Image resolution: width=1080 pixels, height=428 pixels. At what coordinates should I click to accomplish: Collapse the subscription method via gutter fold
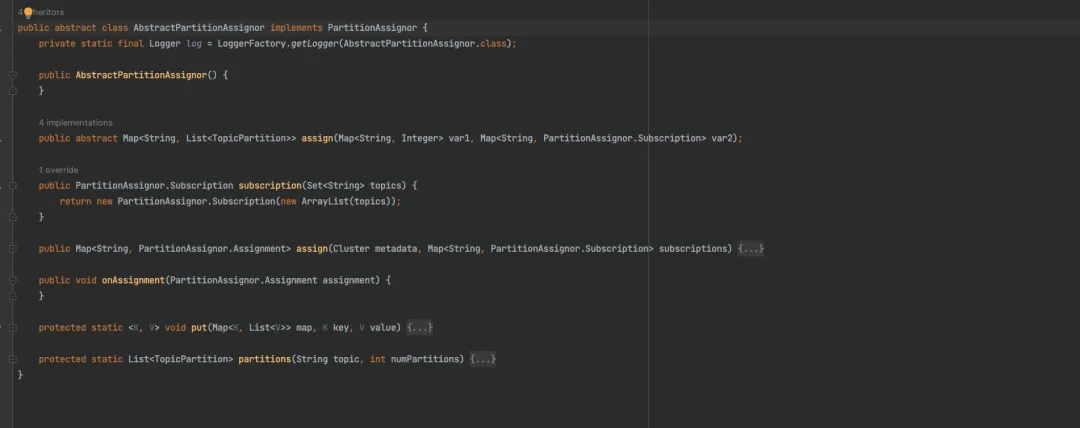click(13, 186)
